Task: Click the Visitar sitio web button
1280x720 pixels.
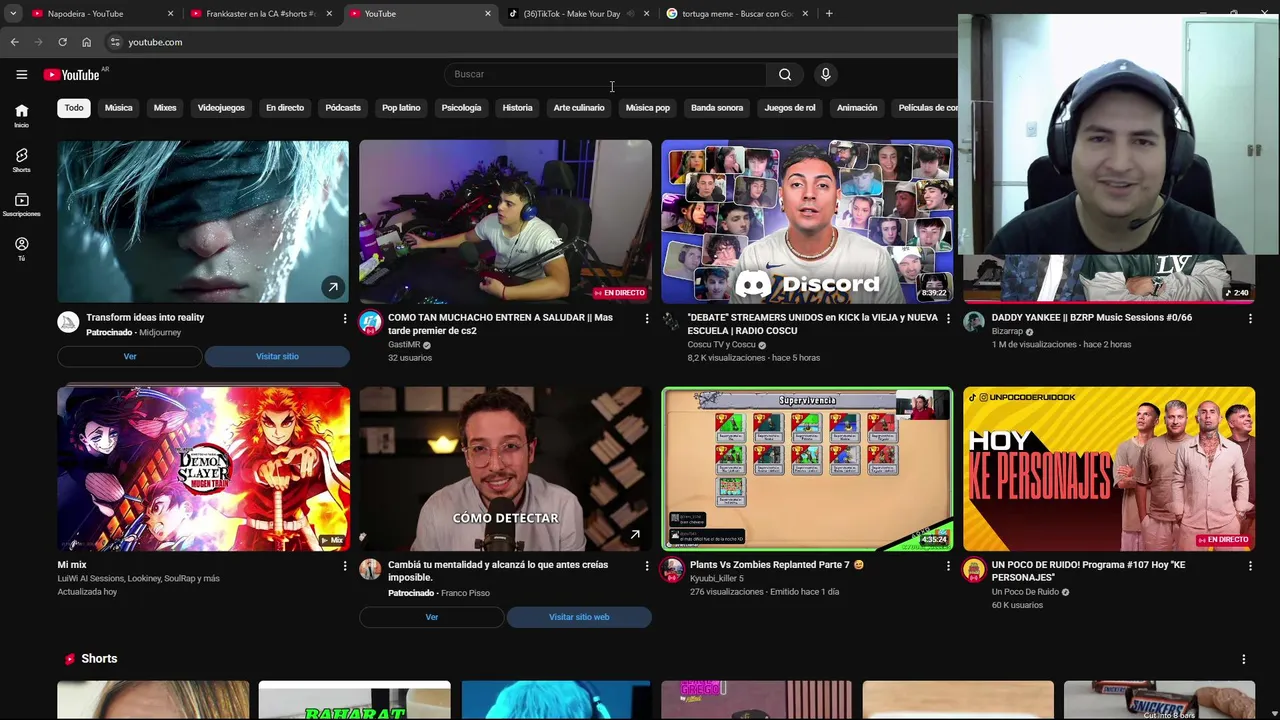Action: [579, 618]
